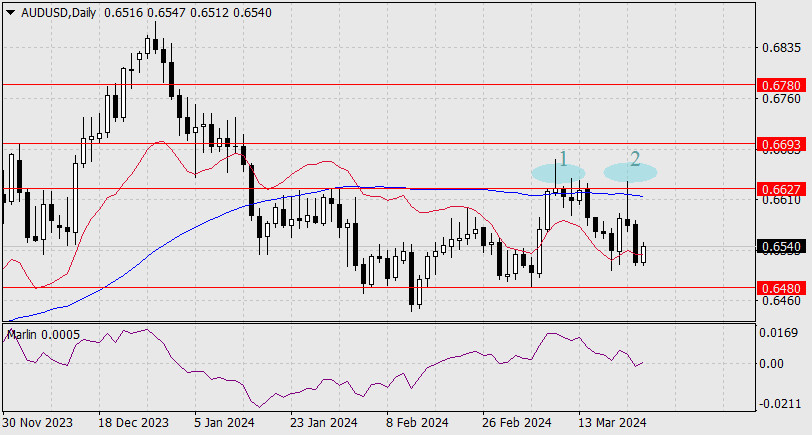Click the 5 Jan 2024 date label
The height and width of the screenshot is (435, 812).
(x=226, y=423)
